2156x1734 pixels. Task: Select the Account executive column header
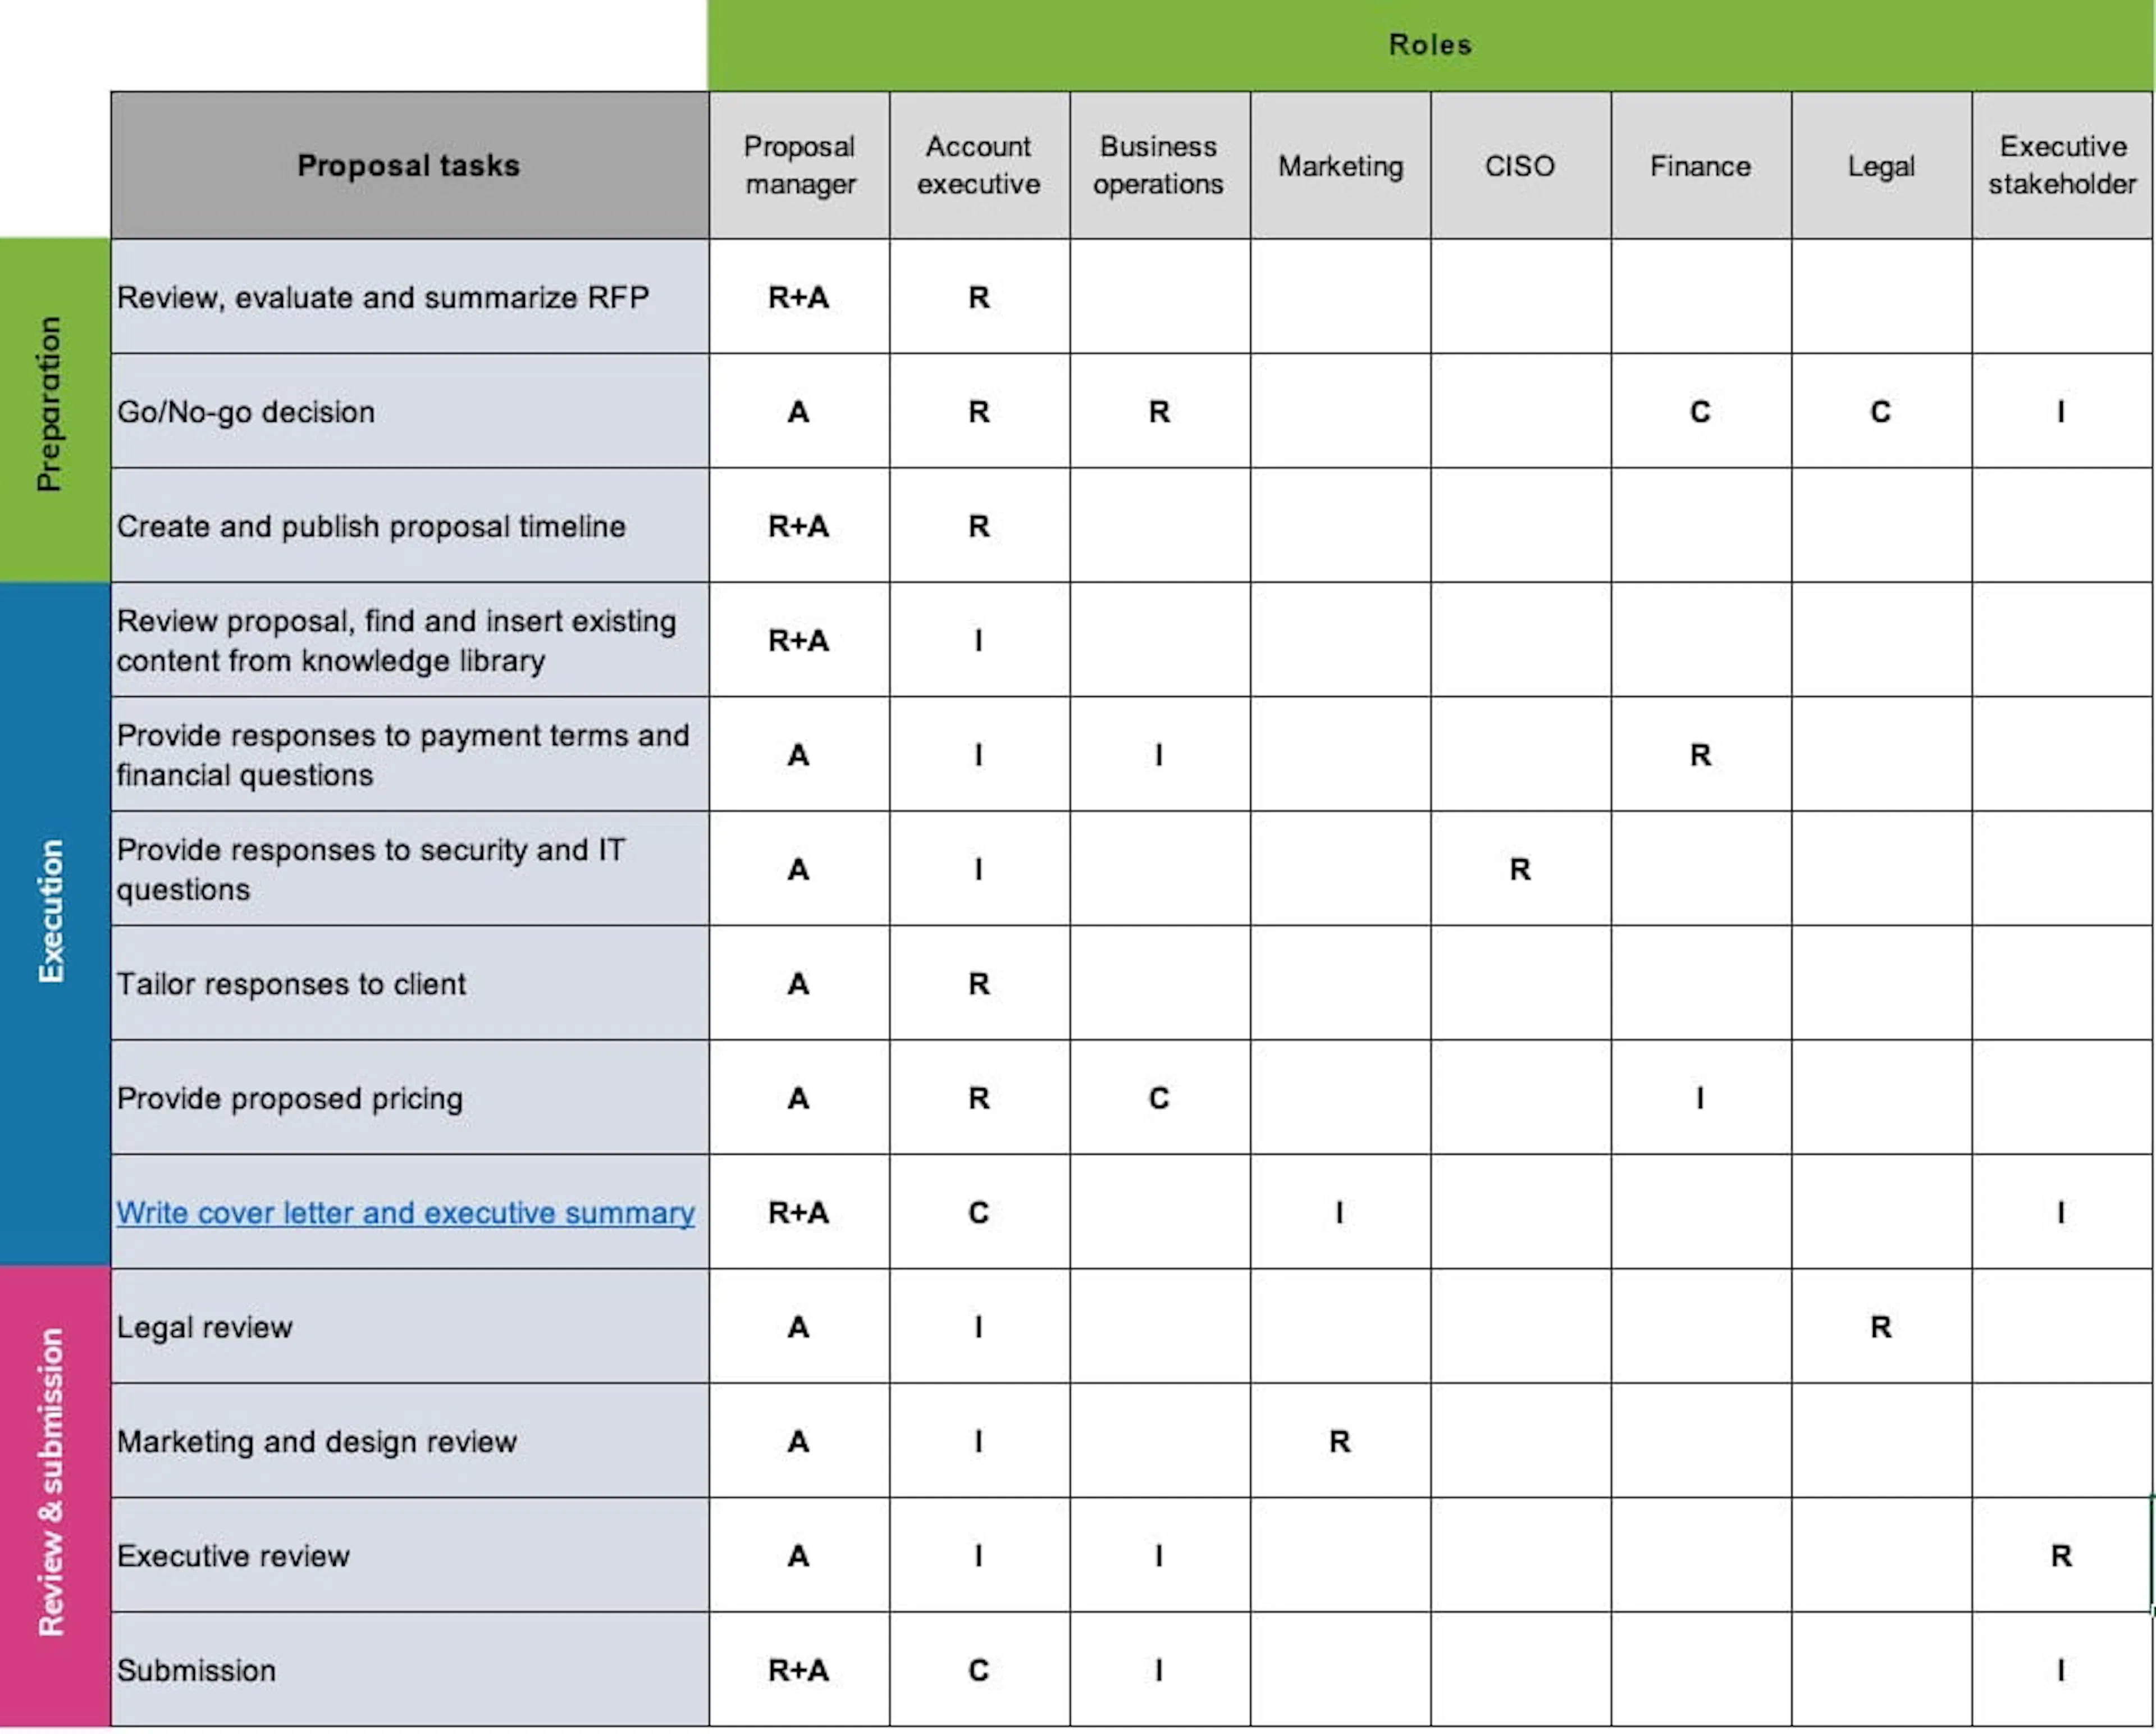coord(978,165)
